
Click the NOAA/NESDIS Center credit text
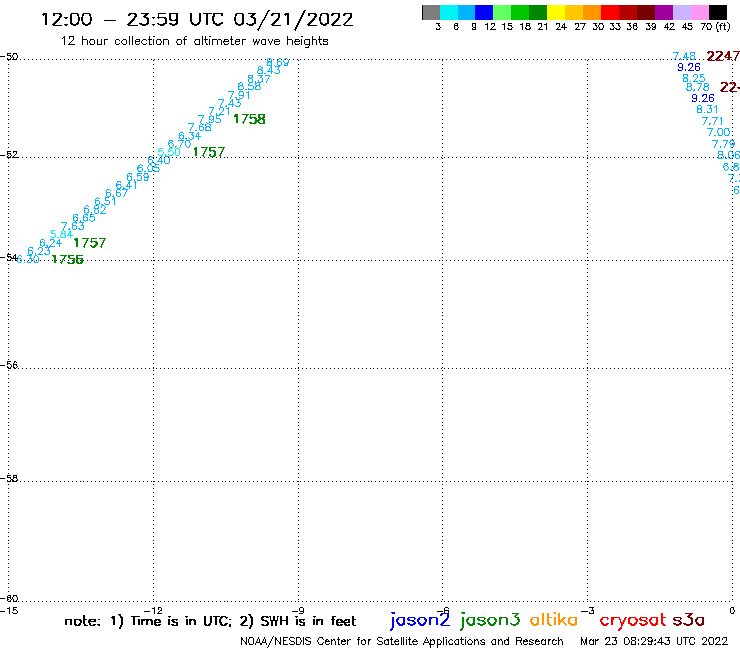coord(402,641)
